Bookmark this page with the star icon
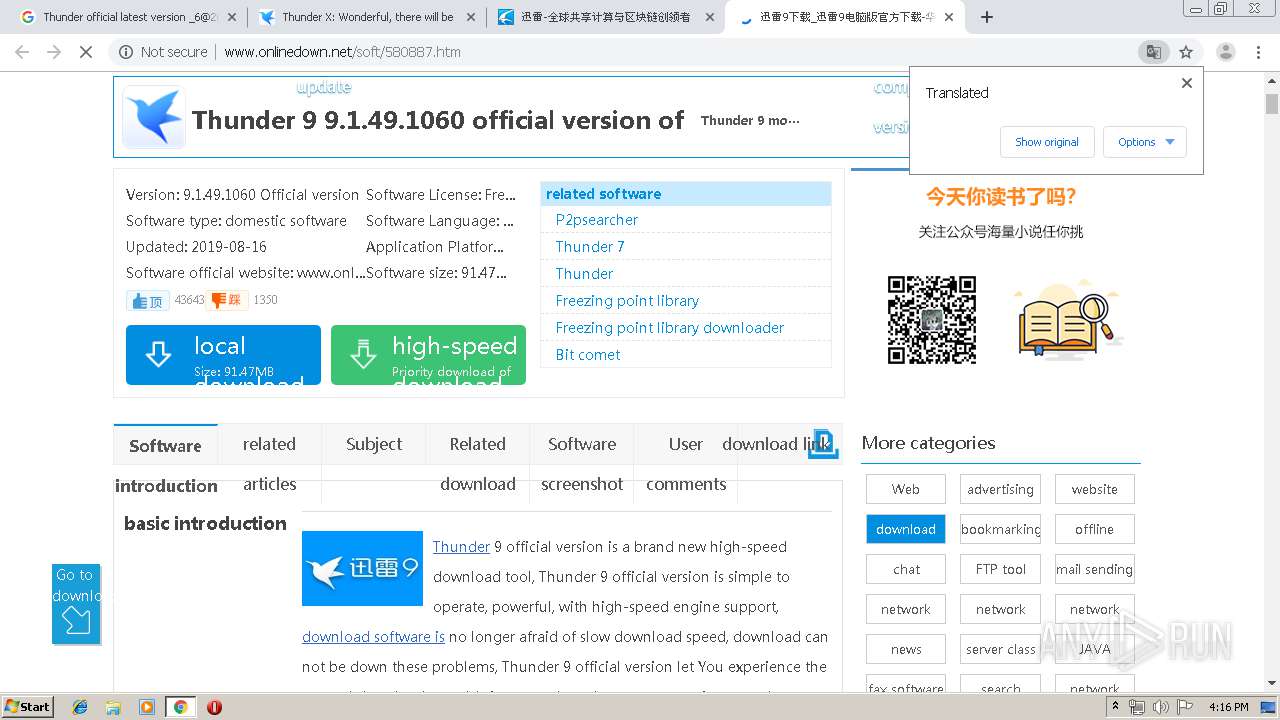The width and height of the screenshot is (1280, 720). coord(1186,52)
